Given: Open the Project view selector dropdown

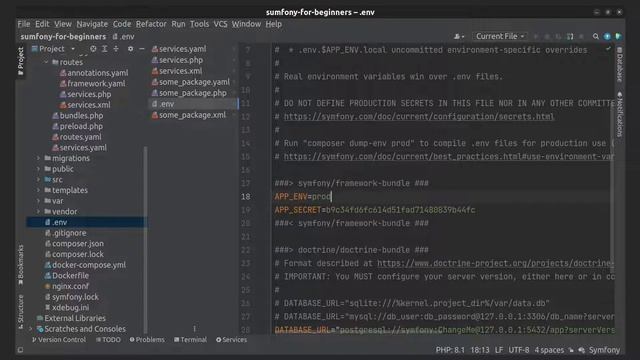Looking at the screenshot, I should [x=53, y=49].
